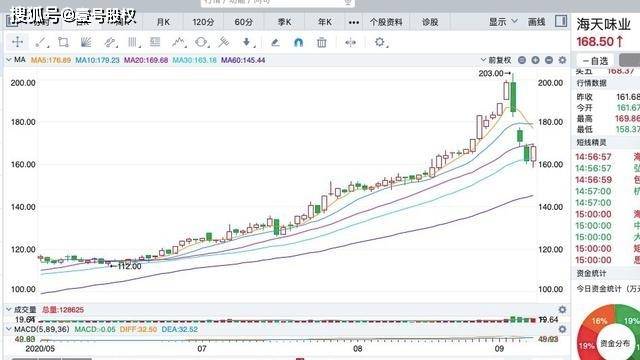Open the drawing tools gear settings

380,42
